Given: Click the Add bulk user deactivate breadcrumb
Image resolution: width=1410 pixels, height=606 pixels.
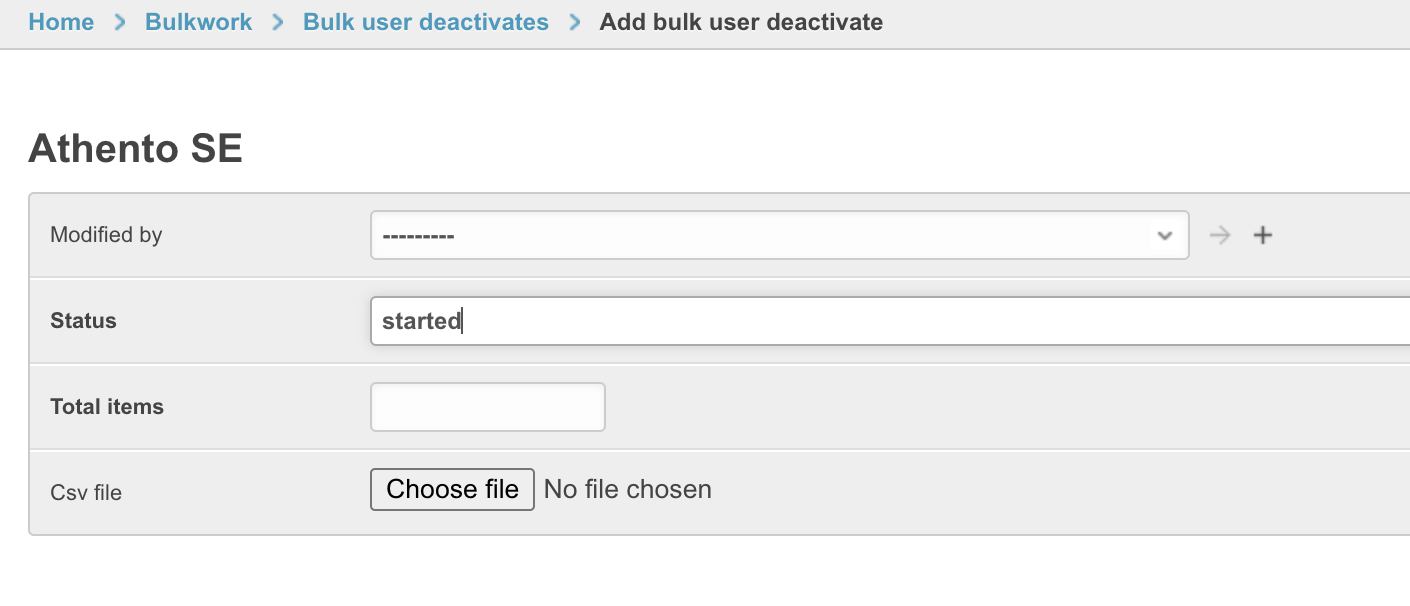Looking at the screenshot, I should click(741, 22).
